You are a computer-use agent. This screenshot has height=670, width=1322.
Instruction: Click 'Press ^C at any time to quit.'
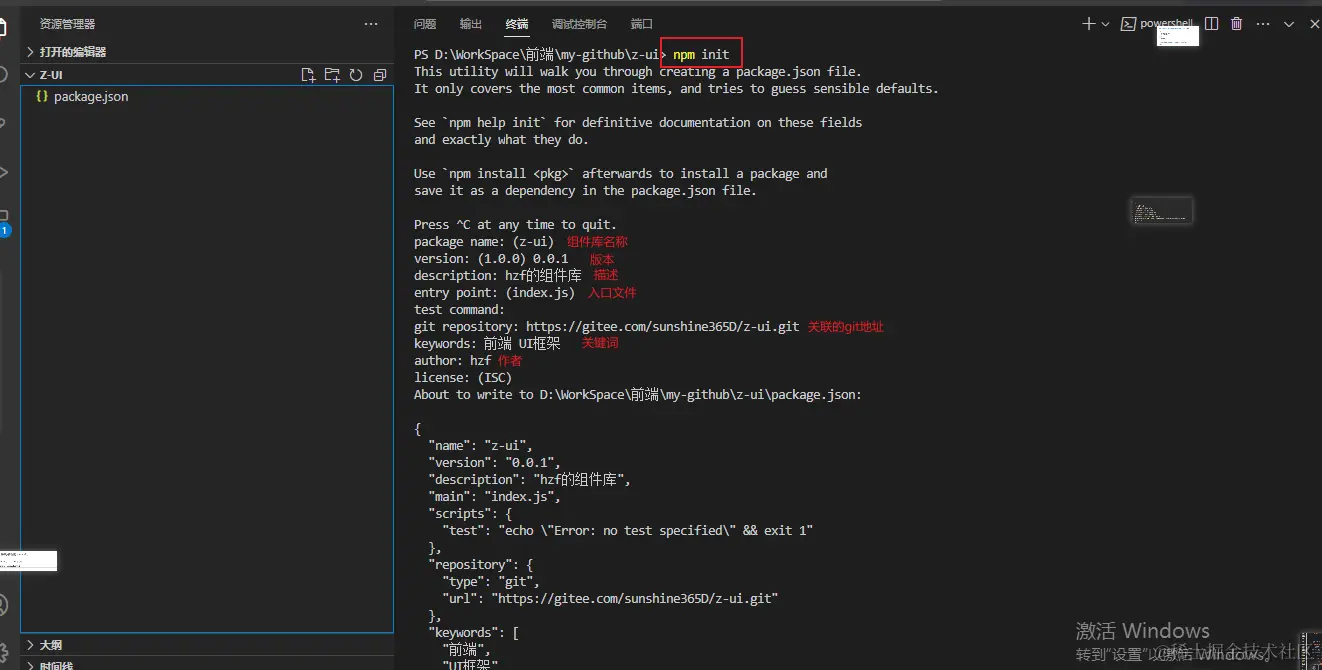click(x=515, y=225)
